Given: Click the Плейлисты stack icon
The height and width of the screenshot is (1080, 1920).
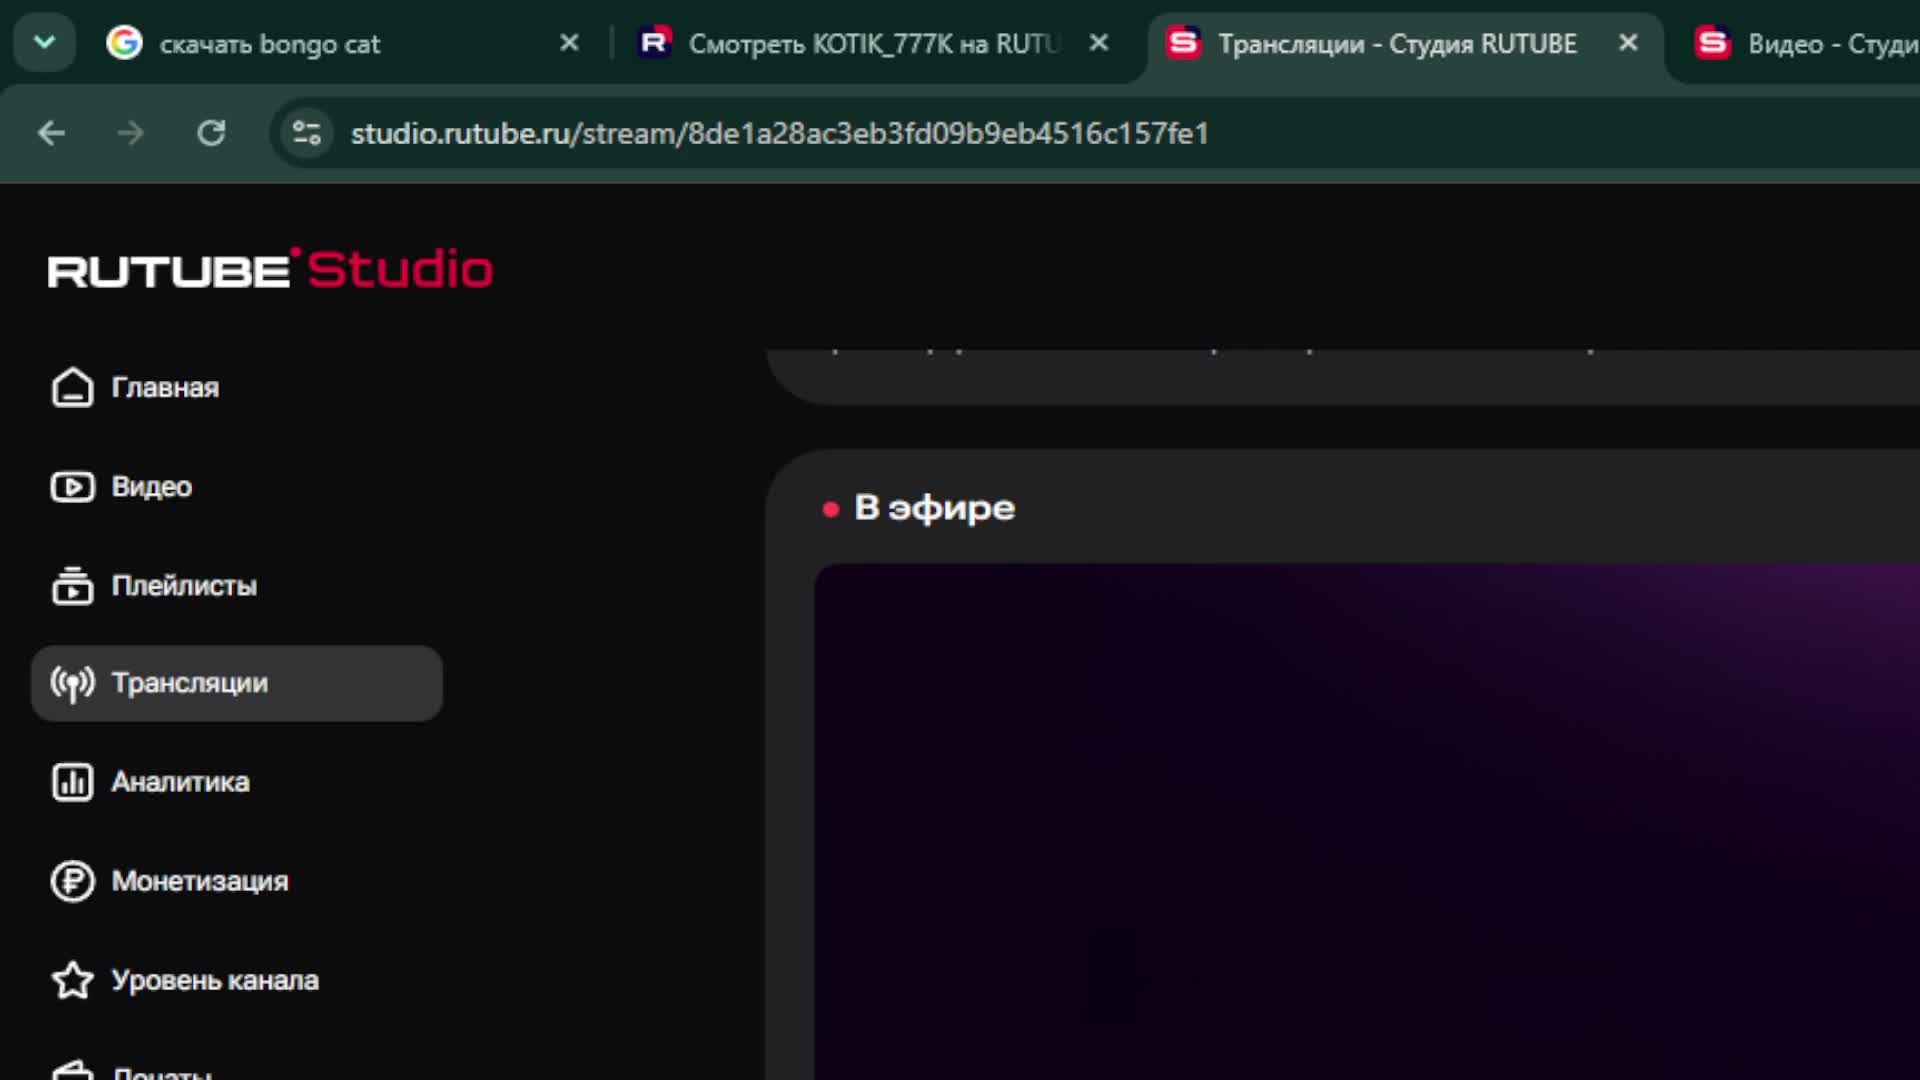Looking at the screenshot, I should [x=72, y=586].
